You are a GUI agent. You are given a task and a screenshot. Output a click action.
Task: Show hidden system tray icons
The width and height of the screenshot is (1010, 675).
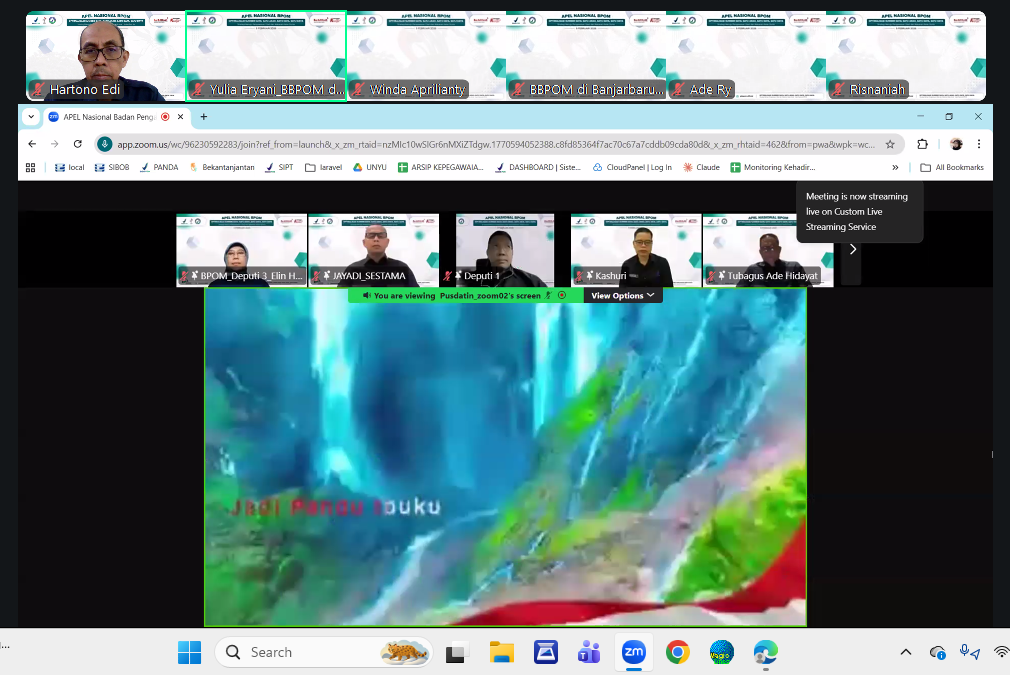906,652
